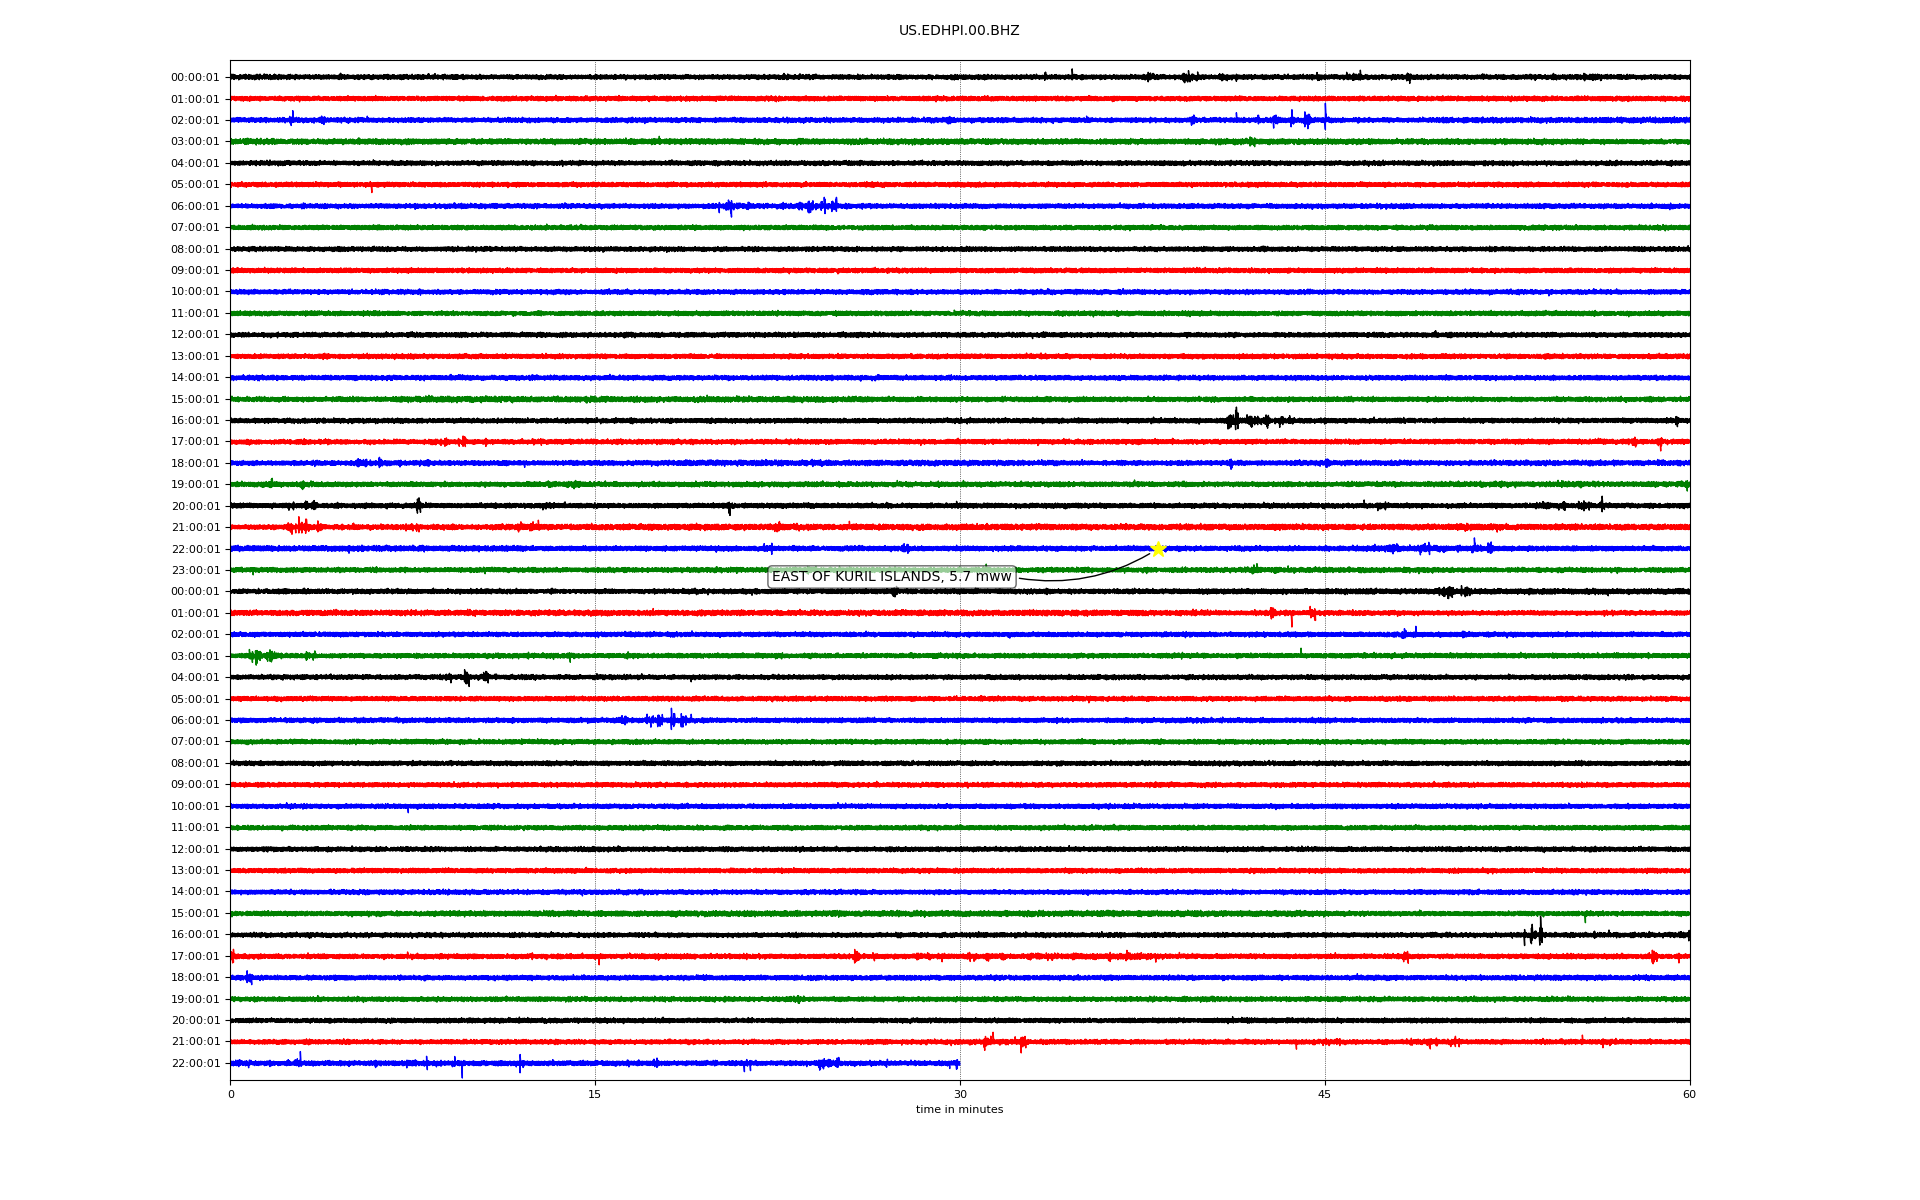
Task: Click the yellow earthquake star marker
Action: [1158, 548]
